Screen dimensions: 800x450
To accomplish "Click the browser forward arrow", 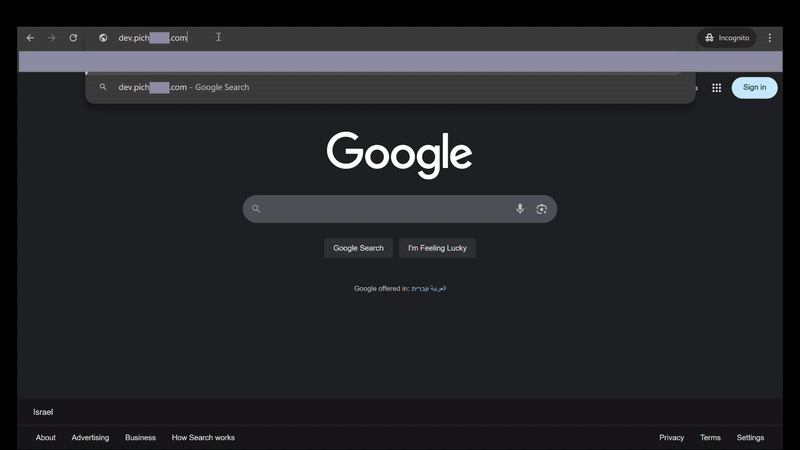I will tap(52, 38).
